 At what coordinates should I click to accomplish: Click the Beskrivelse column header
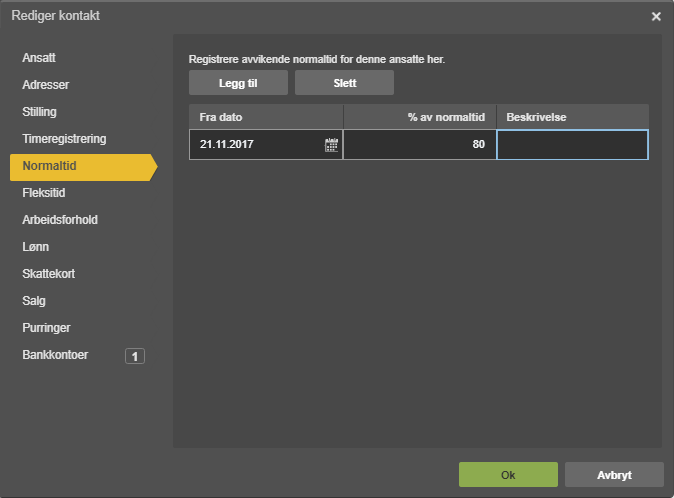pos(573,117)
